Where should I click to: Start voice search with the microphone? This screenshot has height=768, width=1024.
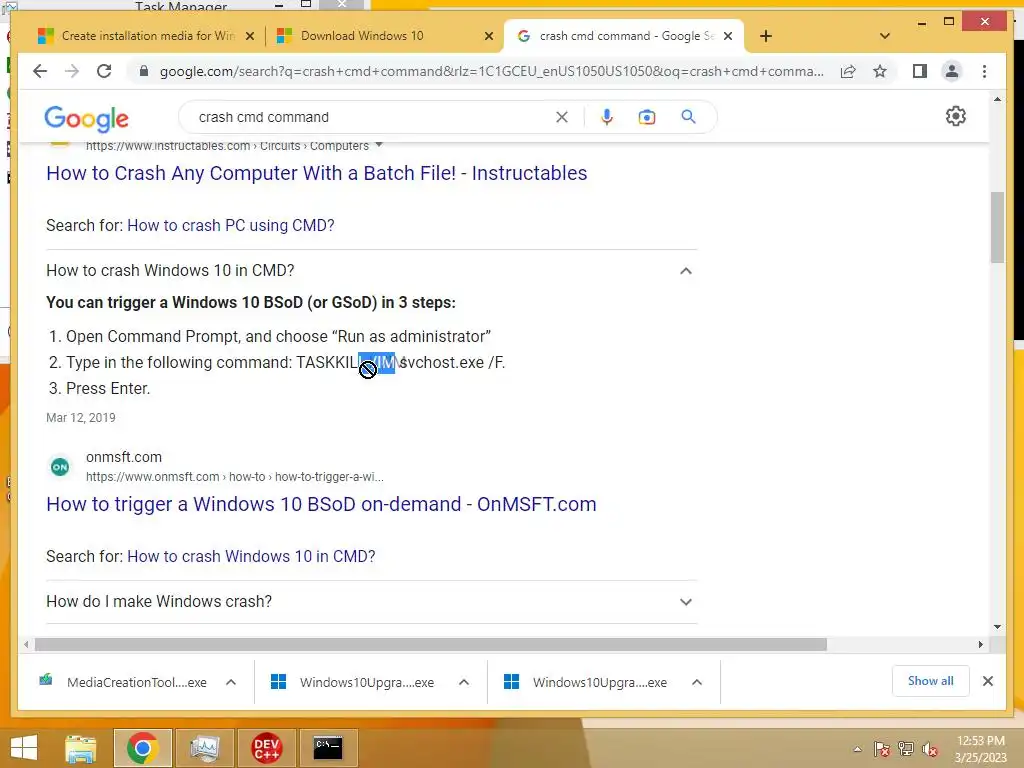pos(607,117)
